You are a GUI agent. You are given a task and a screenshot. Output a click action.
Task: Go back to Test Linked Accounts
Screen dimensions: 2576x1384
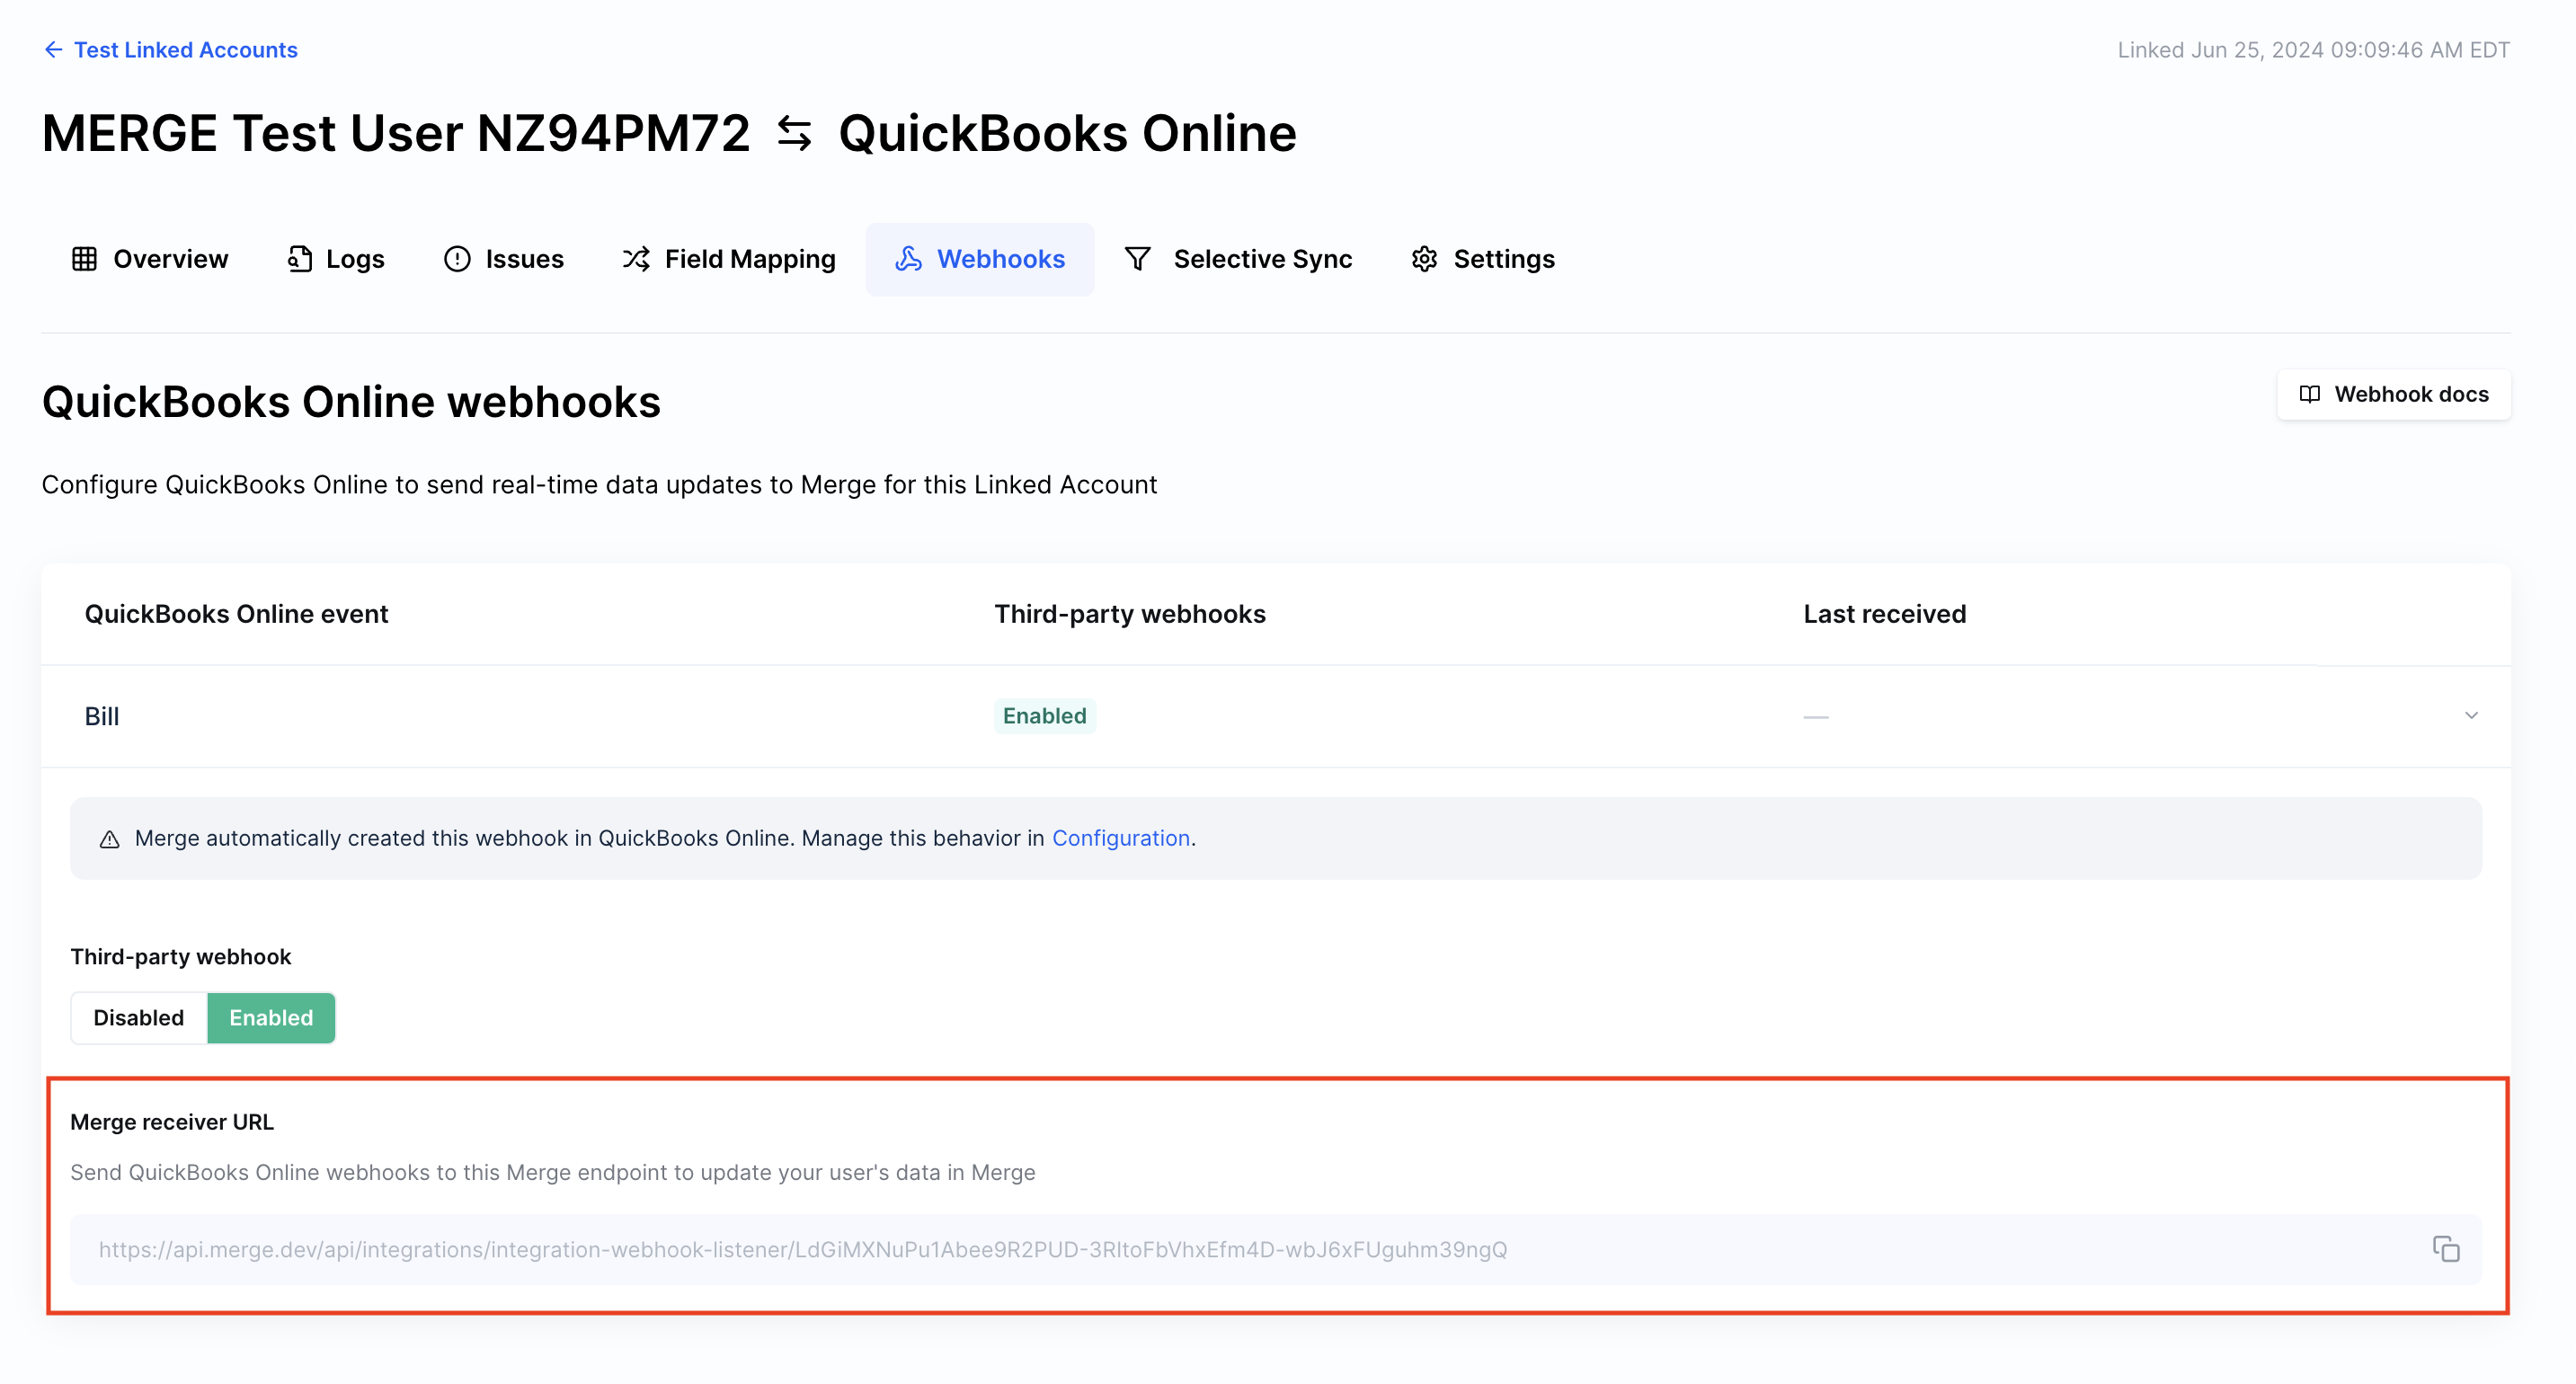coord(185,50)
